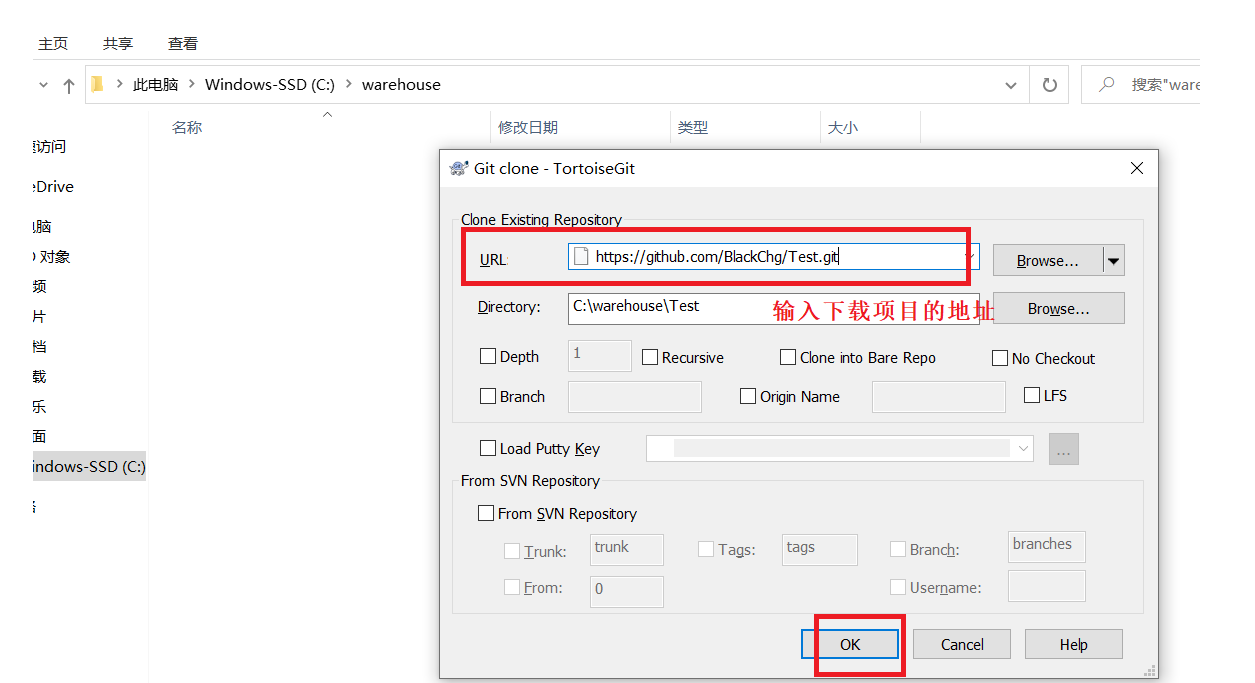Enable Load Putty Key
The image size is (1255, 683).
[488, 448]
